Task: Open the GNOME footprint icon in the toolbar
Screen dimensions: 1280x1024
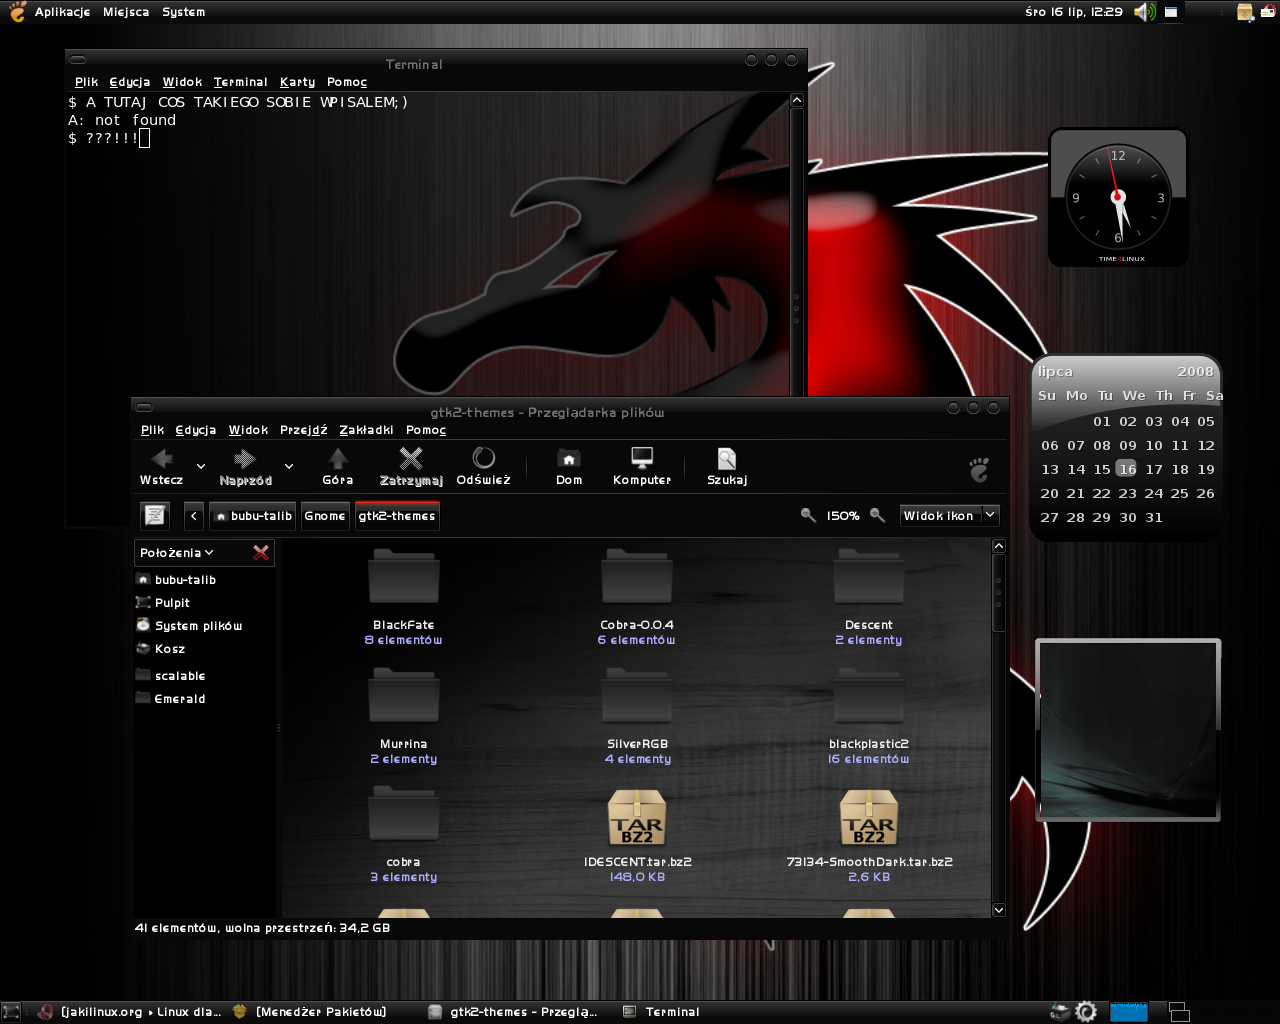Action: pos(978,467)
